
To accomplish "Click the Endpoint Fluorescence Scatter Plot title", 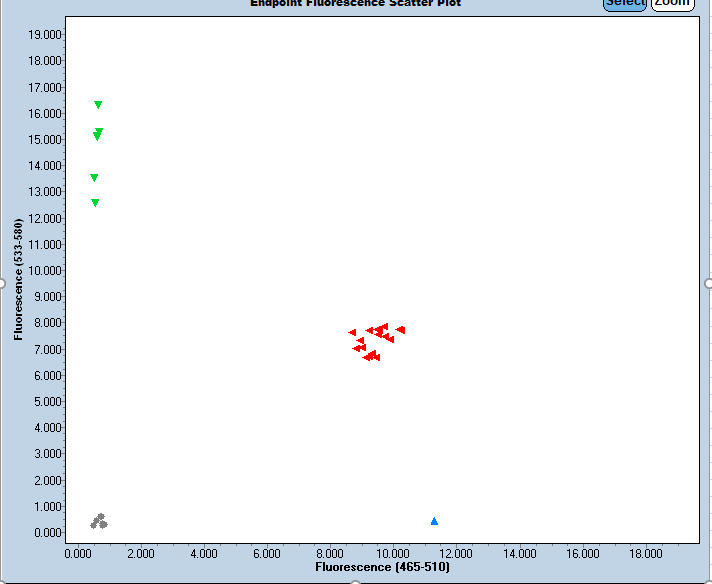I will click(x=355, y=3).
